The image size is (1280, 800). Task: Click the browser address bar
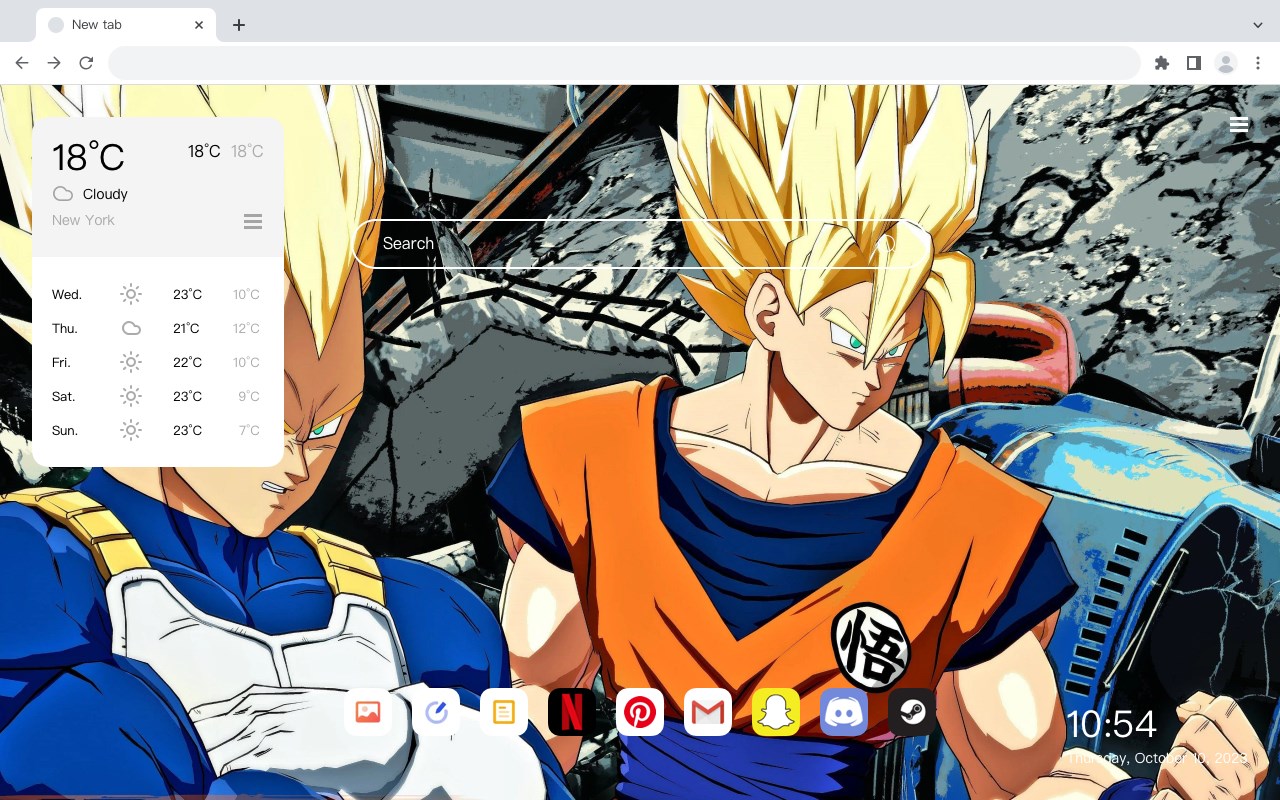tap(624, 63)
